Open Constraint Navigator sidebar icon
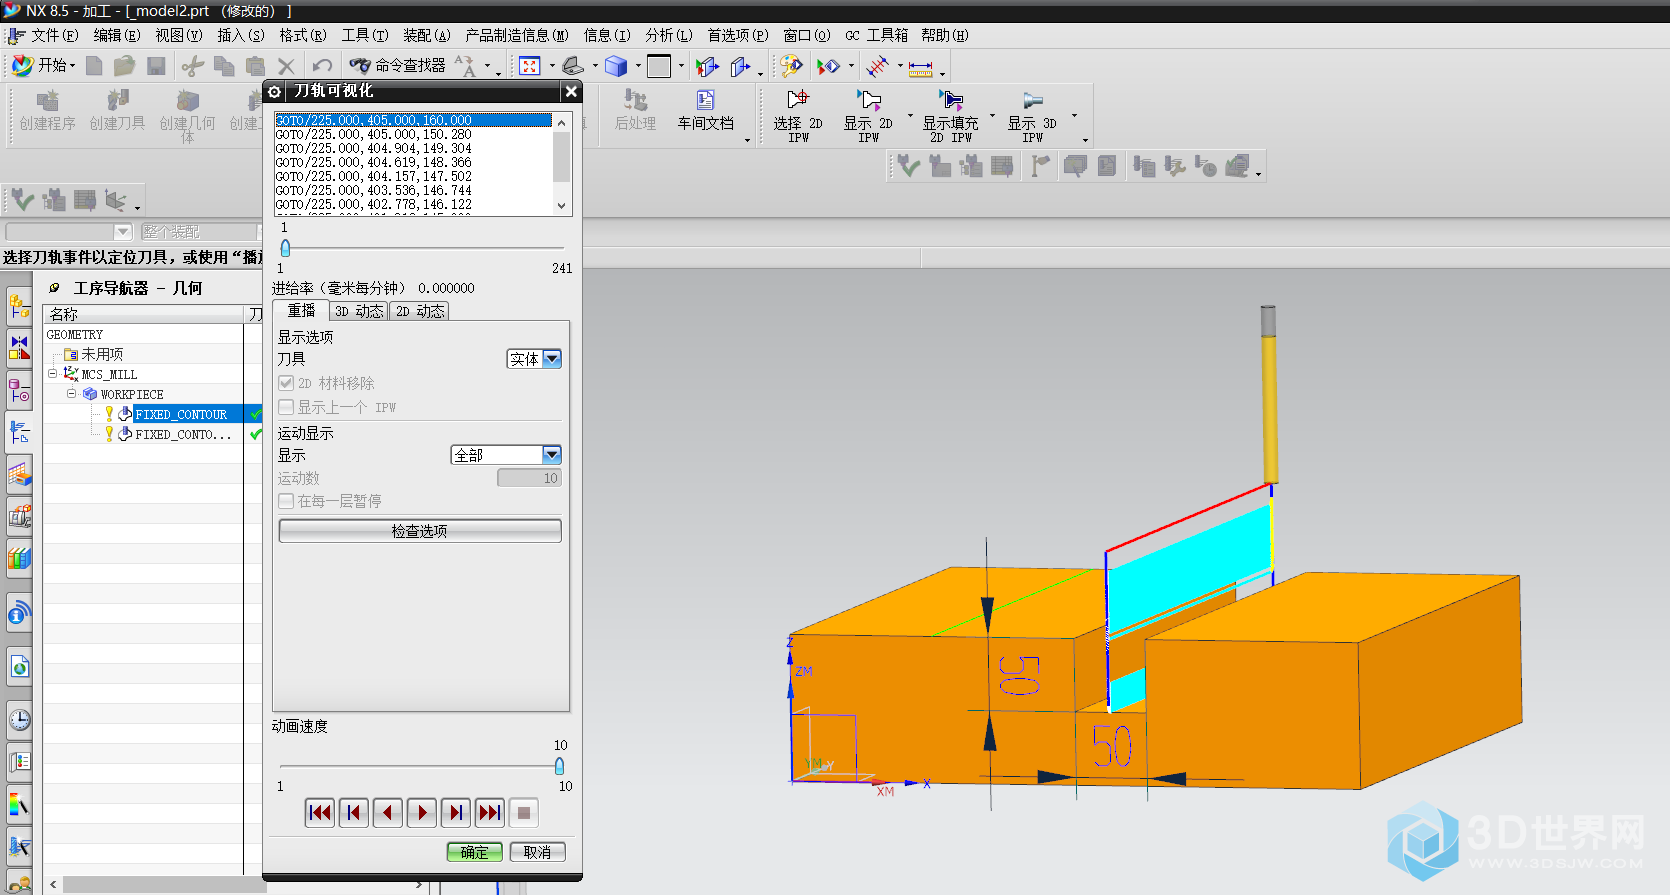This screenshot has width=1670, height=895. pyautogui.click(x=19, y=347)
